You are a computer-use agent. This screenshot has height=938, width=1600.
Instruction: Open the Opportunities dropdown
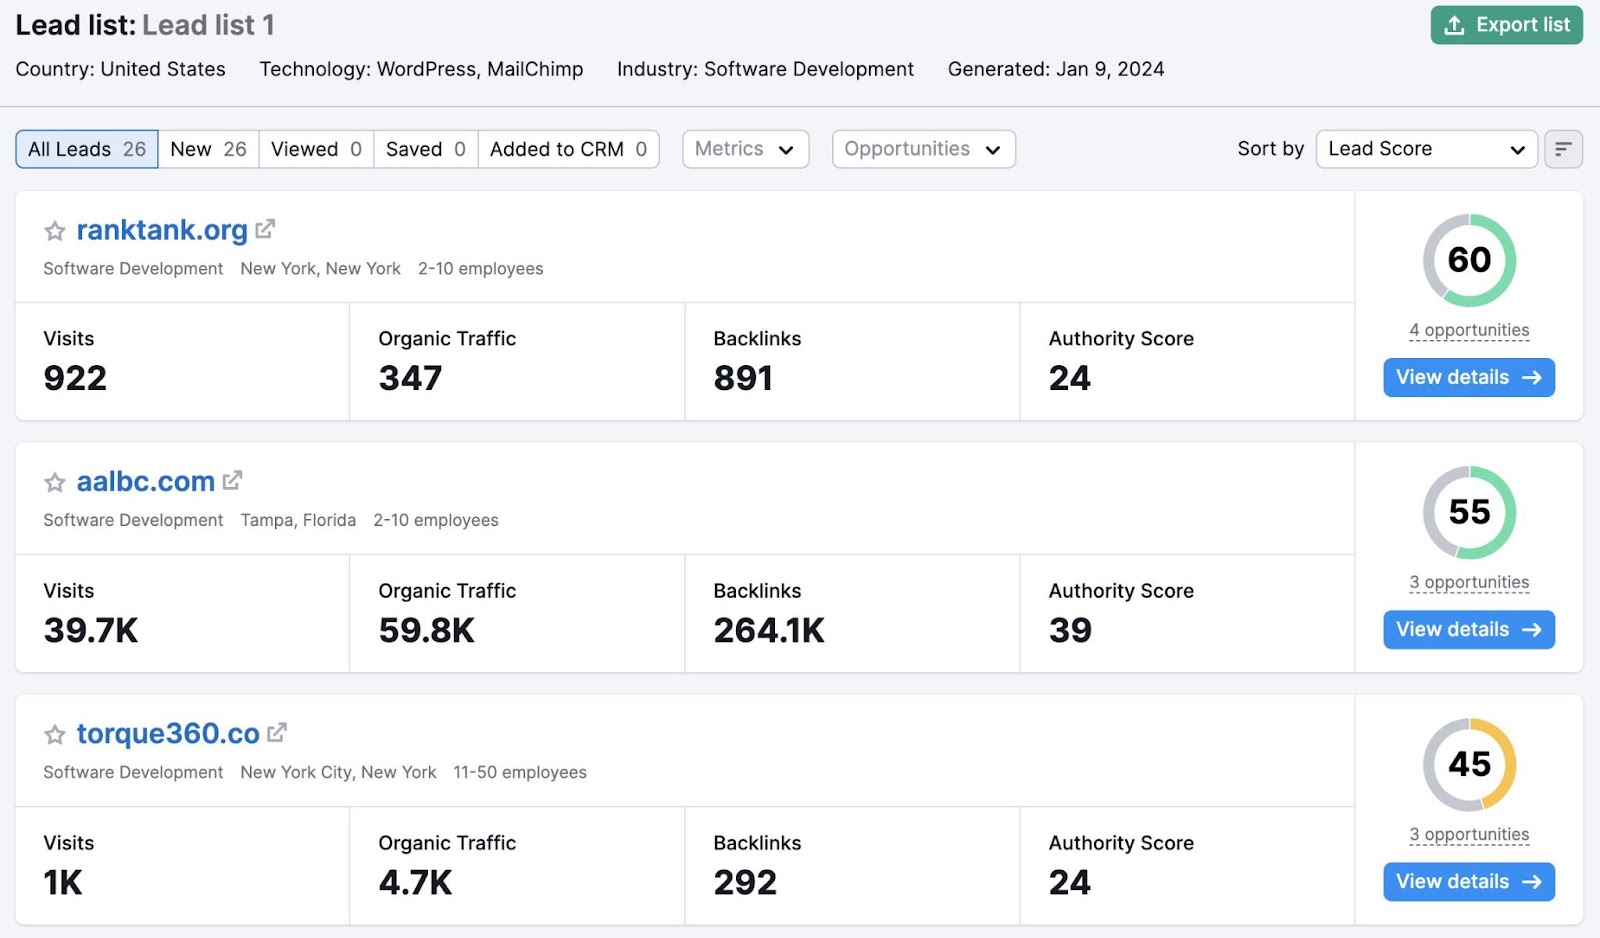point(922,148)
